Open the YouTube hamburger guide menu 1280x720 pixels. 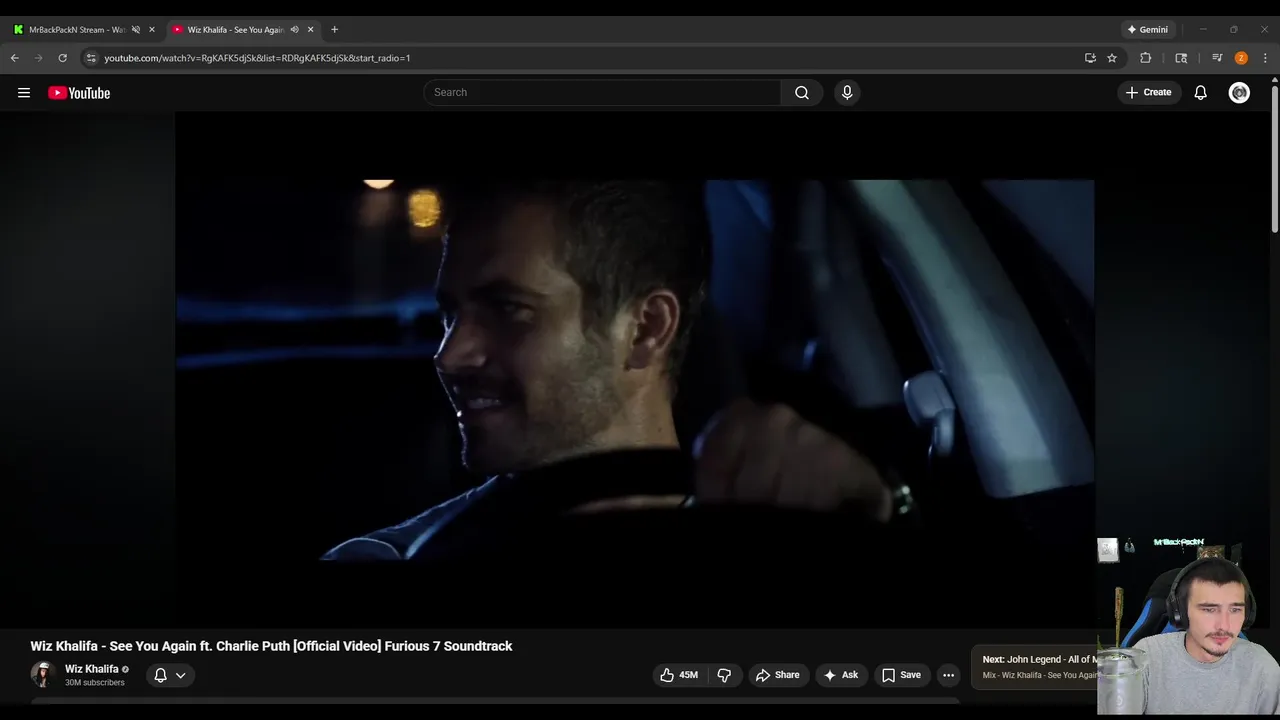24,93
